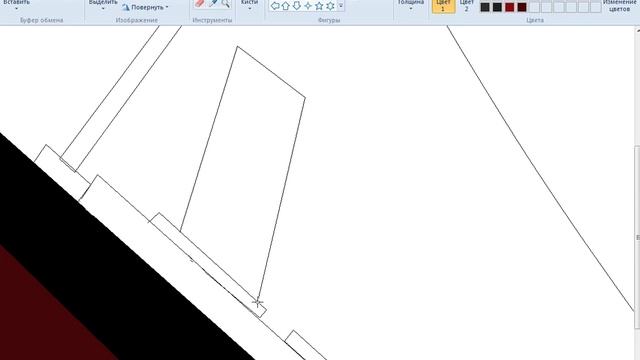Select the first empty custom color slot
640x360 pixels.
tap(534, 7)
